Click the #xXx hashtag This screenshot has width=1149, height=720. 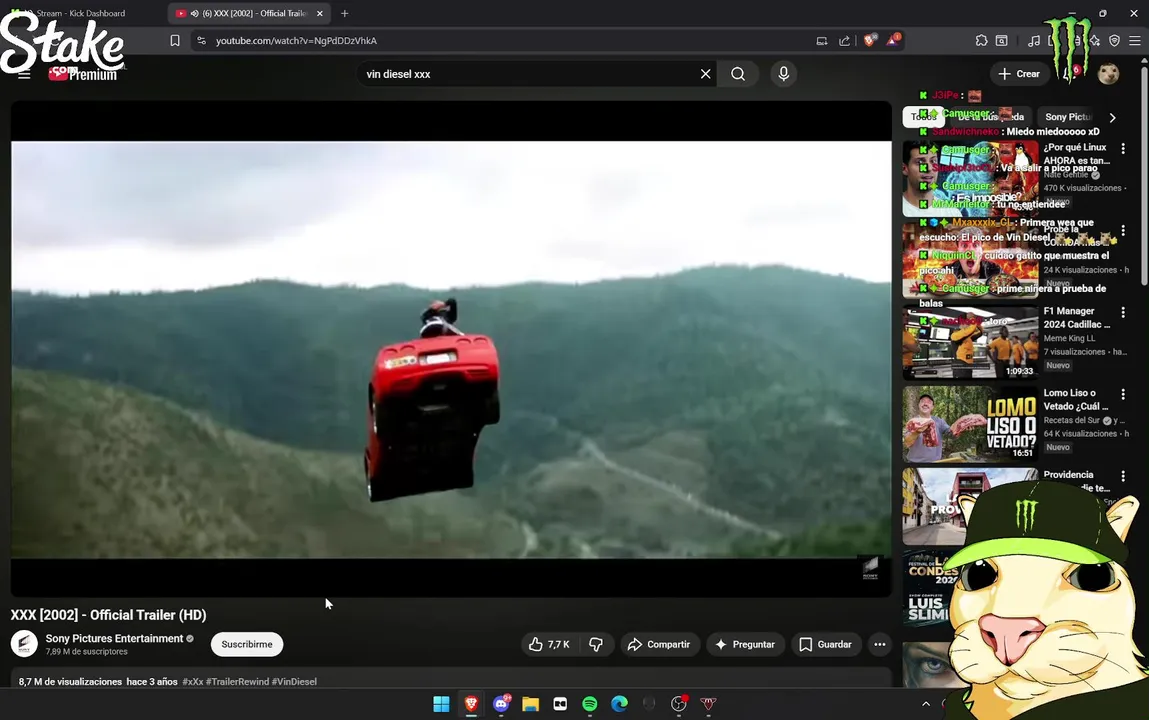pyautogui.click(x=193, y=682)
